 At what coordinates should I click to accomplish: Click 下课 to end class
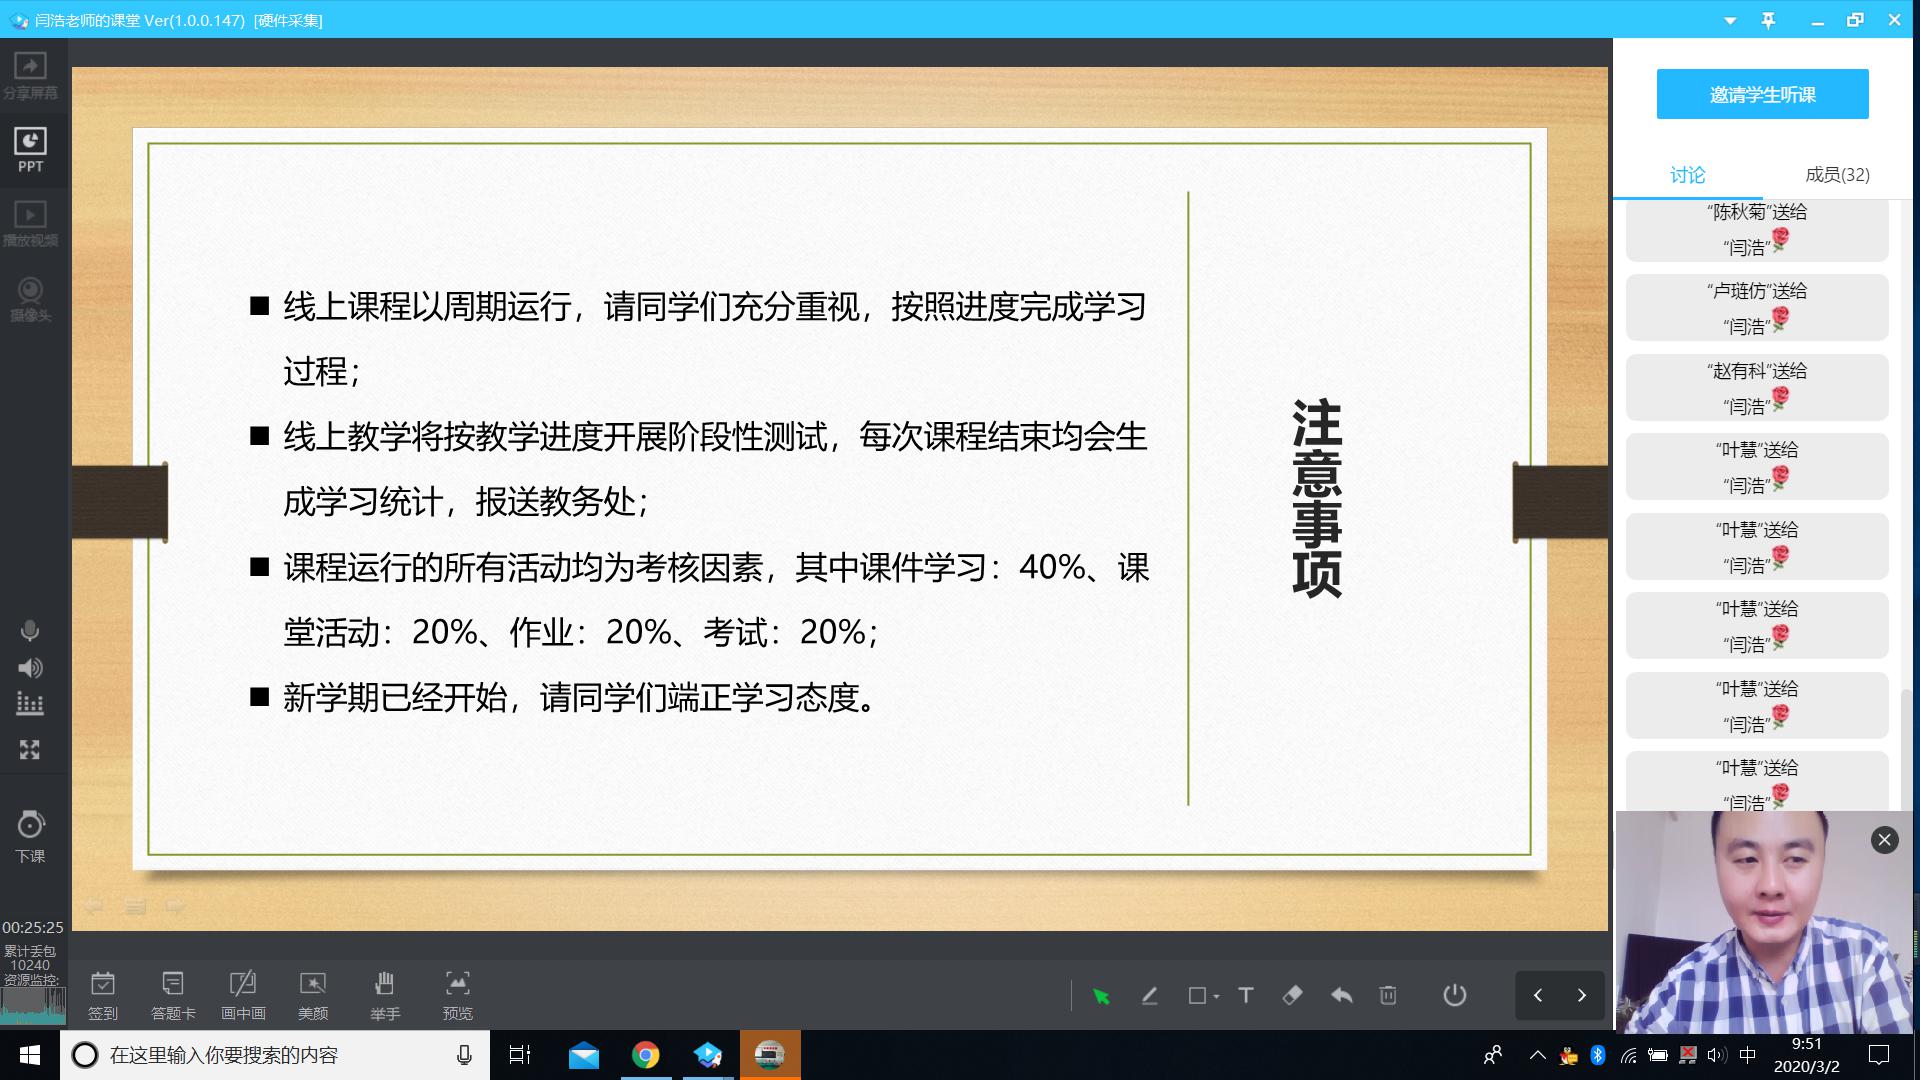[x=30, y=836]
